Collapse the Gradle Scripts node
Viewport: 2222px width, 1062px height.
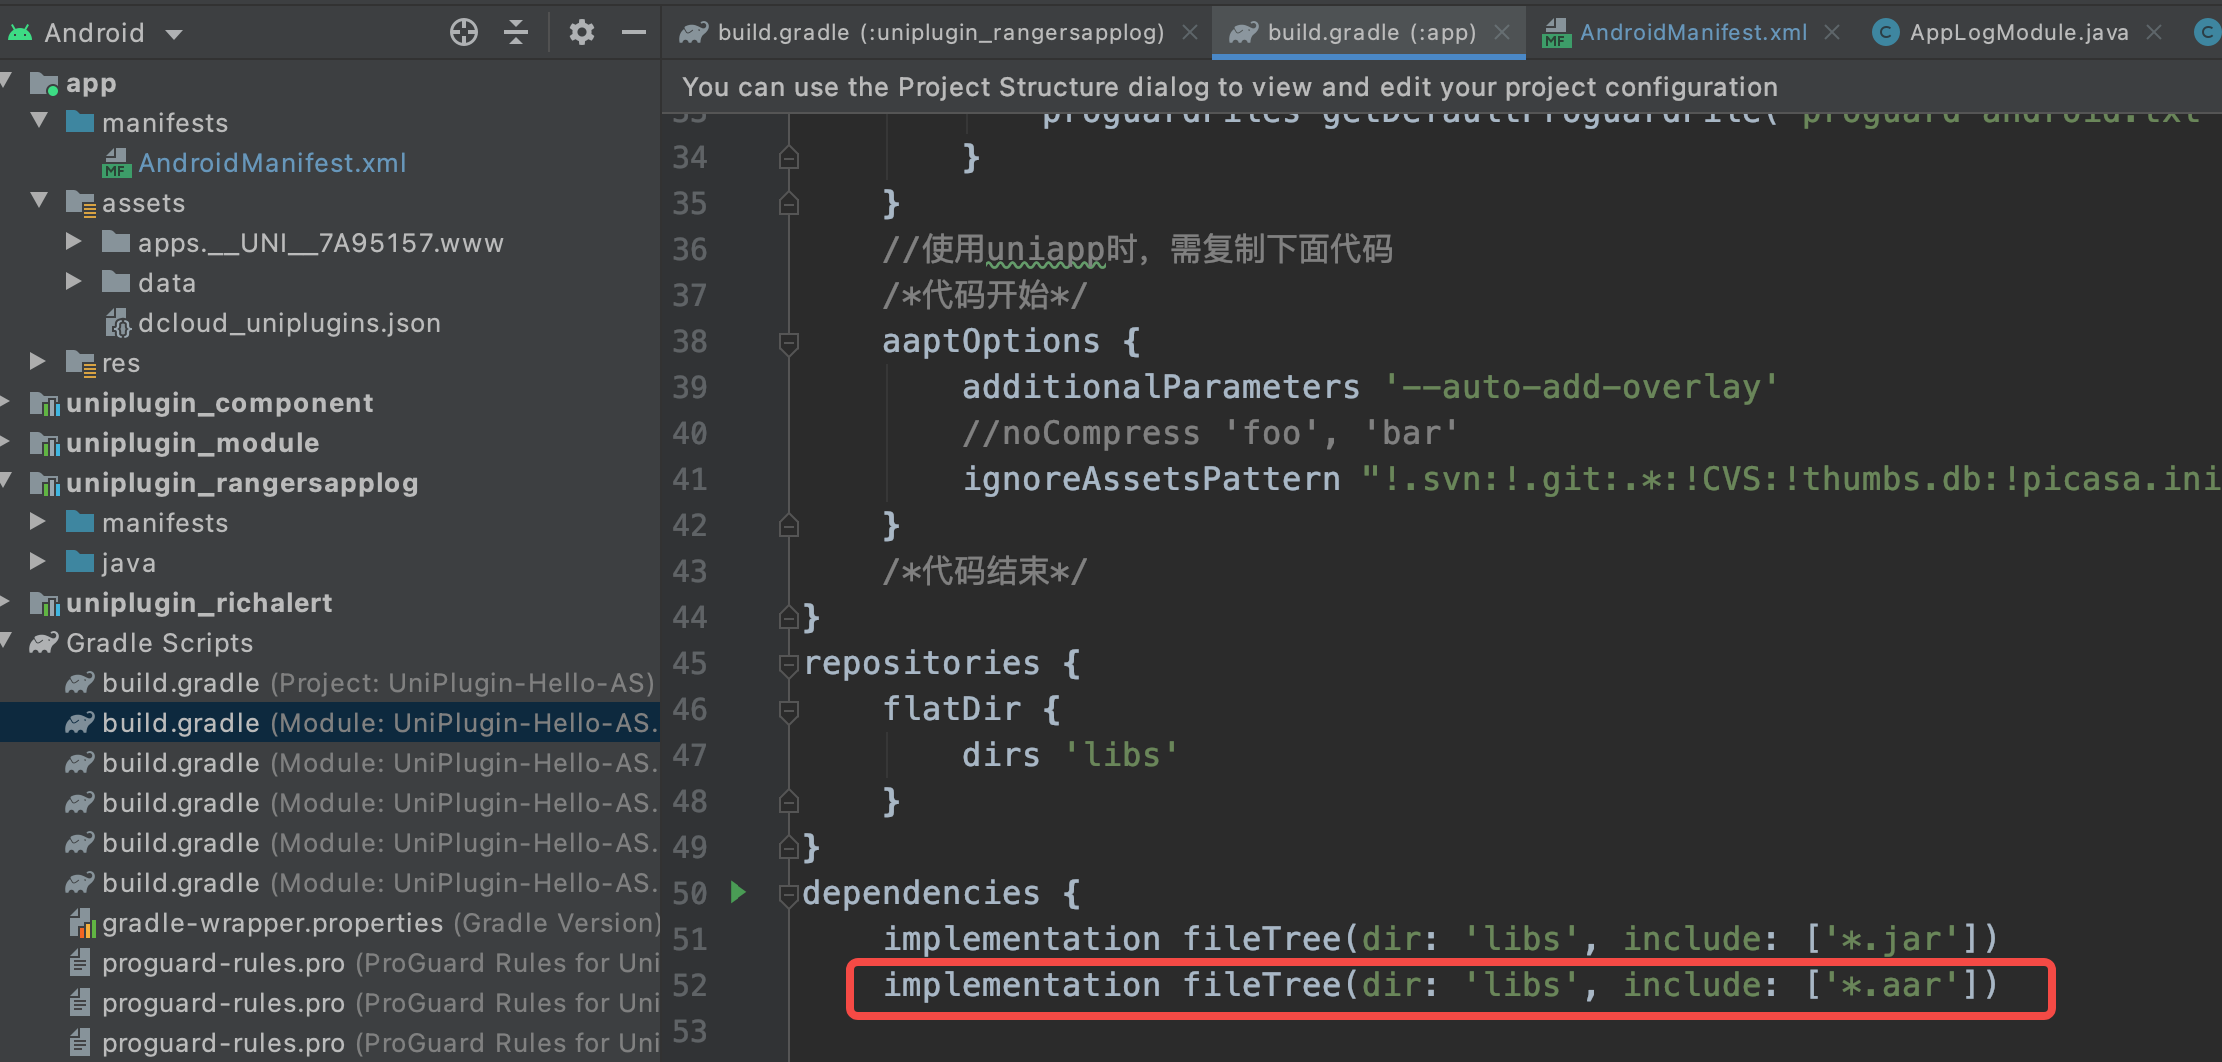click(6, 641)
